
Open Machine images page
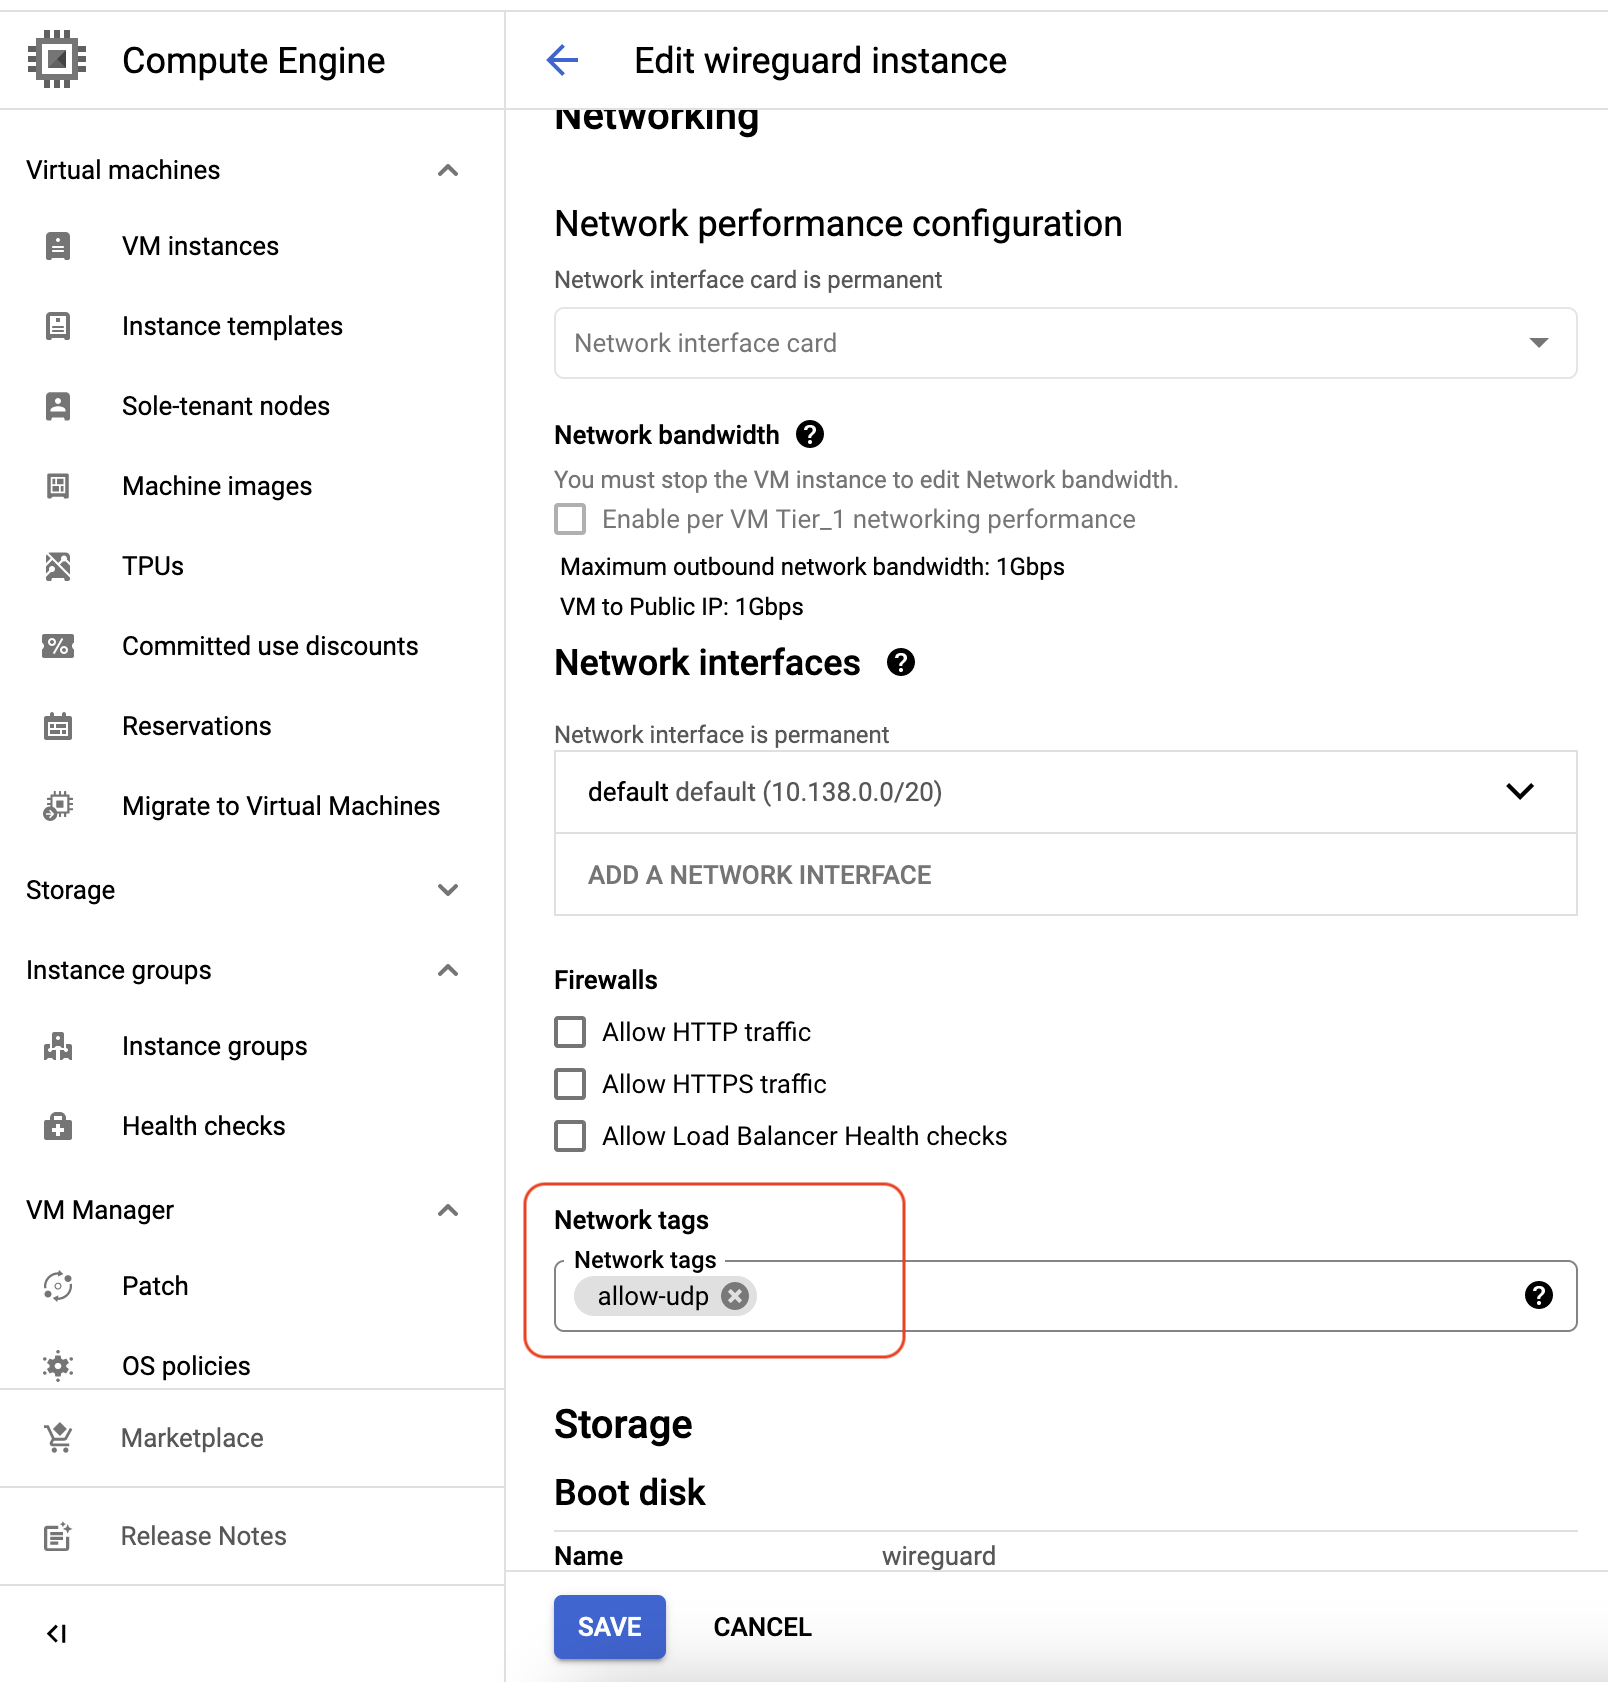pos(217,486)
